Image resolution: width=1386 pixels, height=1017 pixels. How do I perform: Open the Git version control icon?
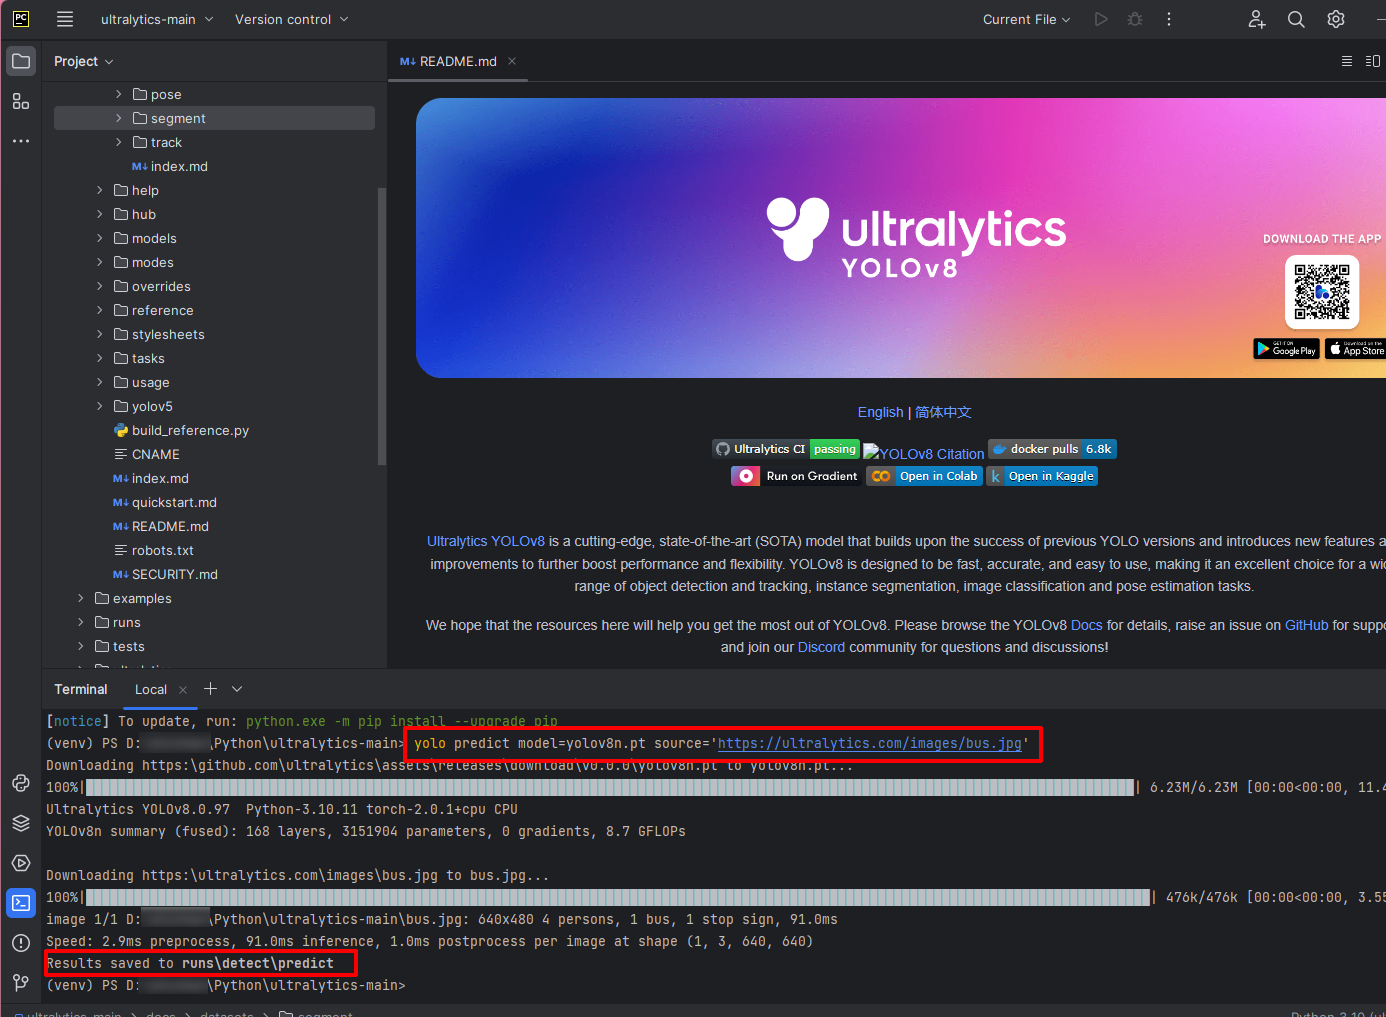[x=21, y=983]
